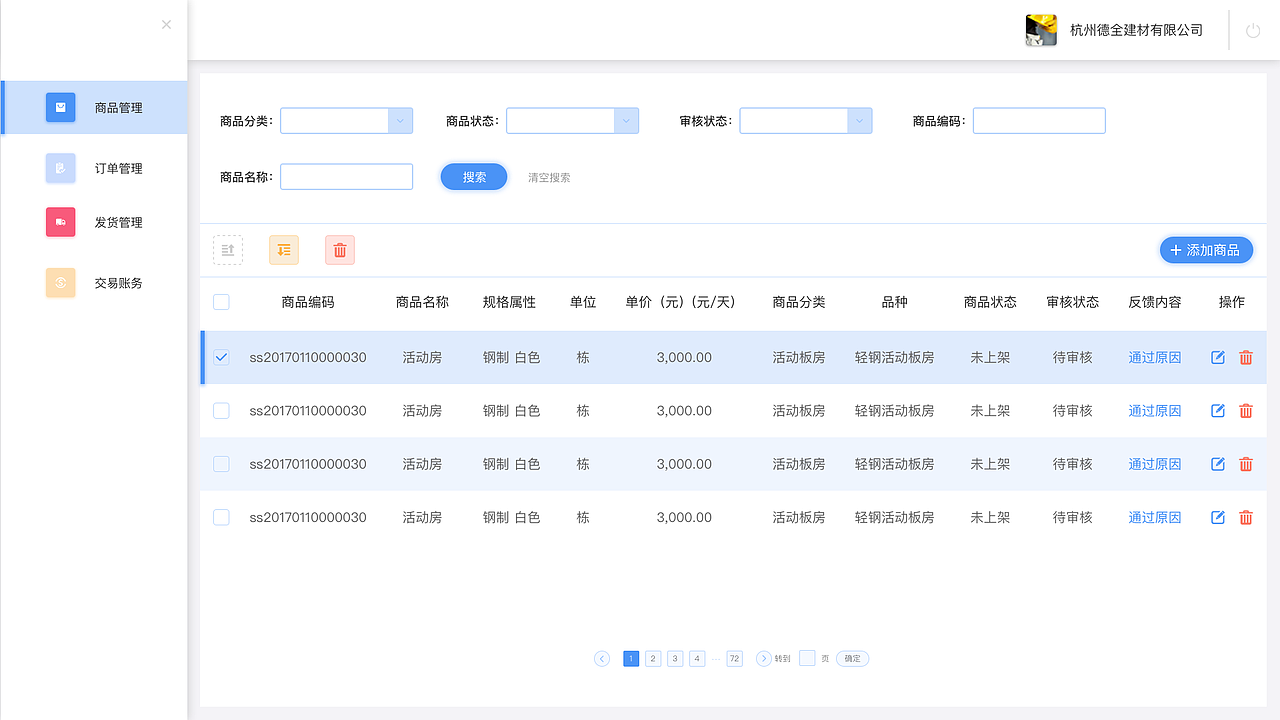The width and height of the screenshot is (1280, 720).
Task: Click the orange 交易账务 coin icon
Action: coord(61,283)
